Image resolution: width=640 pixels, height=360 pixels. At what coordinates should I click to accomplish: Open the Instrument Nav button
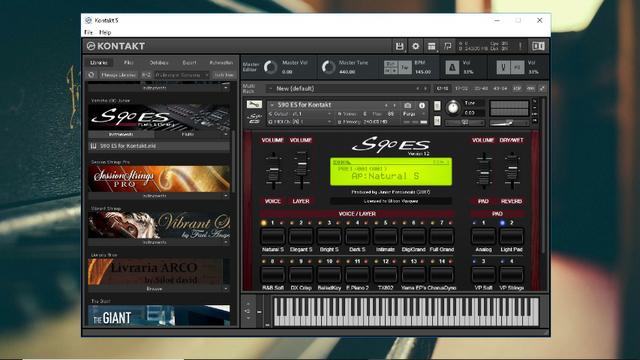[x=224, y=75]
